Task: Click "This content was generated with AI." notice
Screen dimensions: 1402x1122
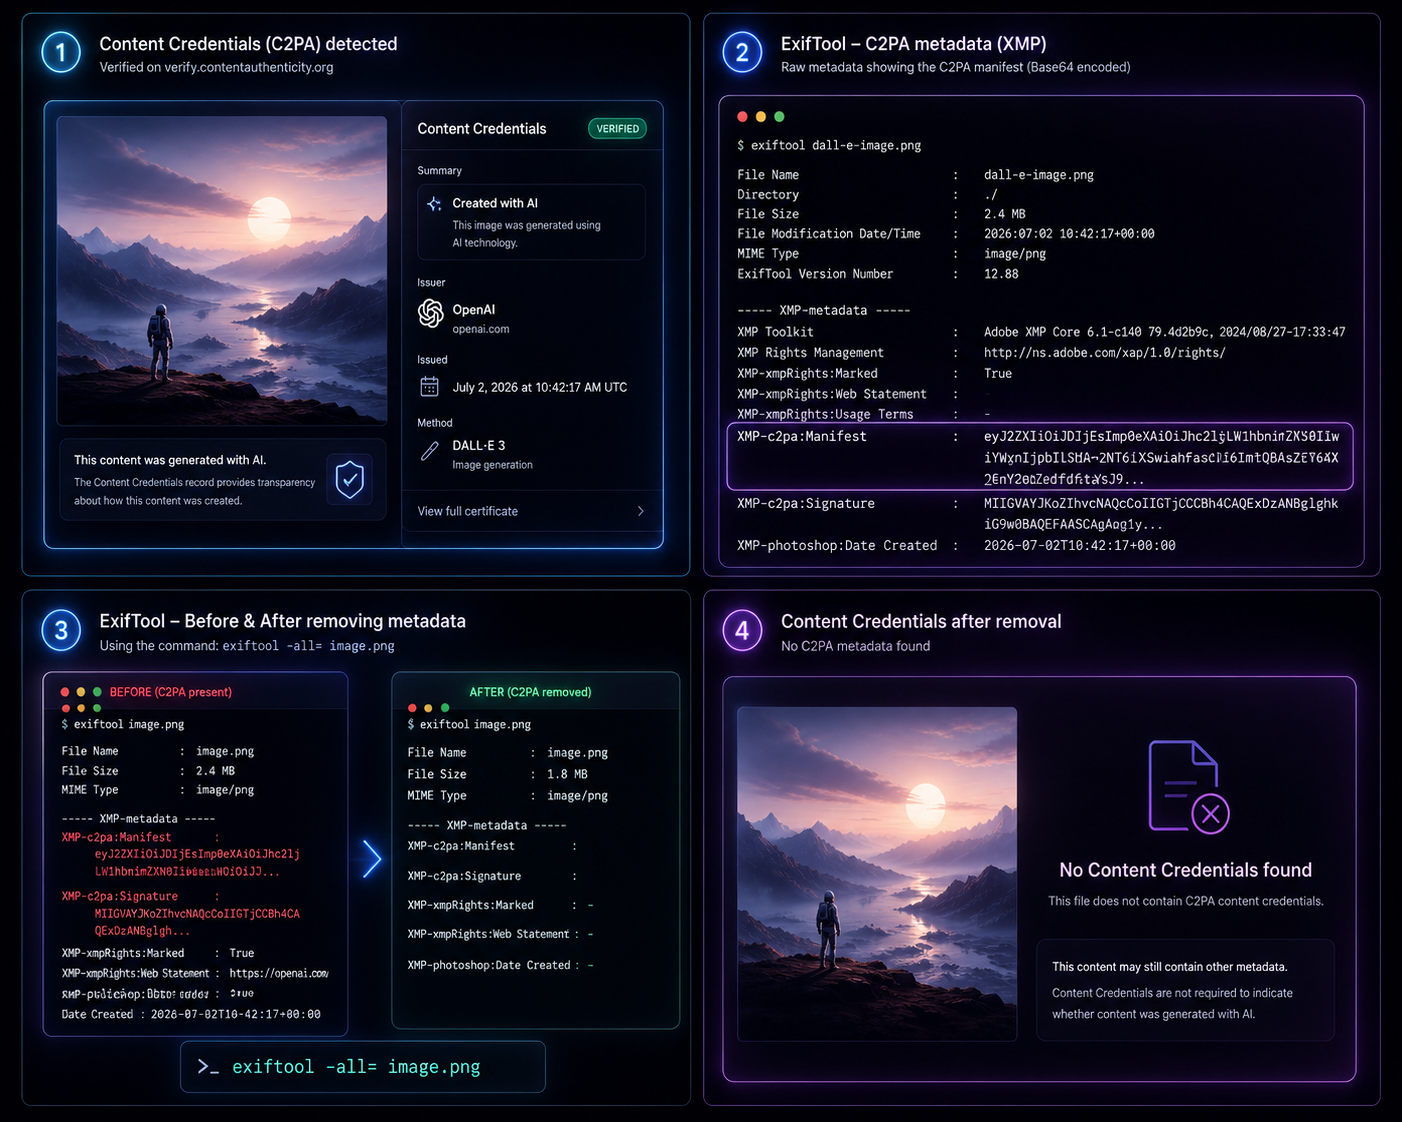Action: point(170,460)
